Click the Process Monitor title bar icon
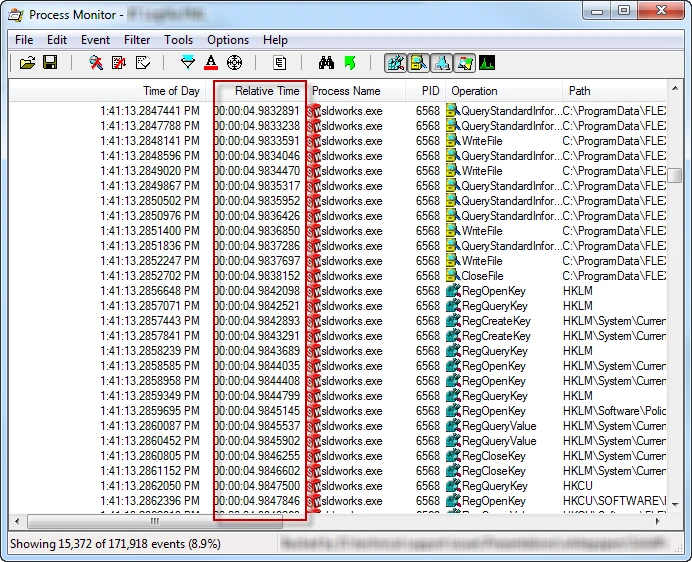The image size is (692, 562). 16,15
